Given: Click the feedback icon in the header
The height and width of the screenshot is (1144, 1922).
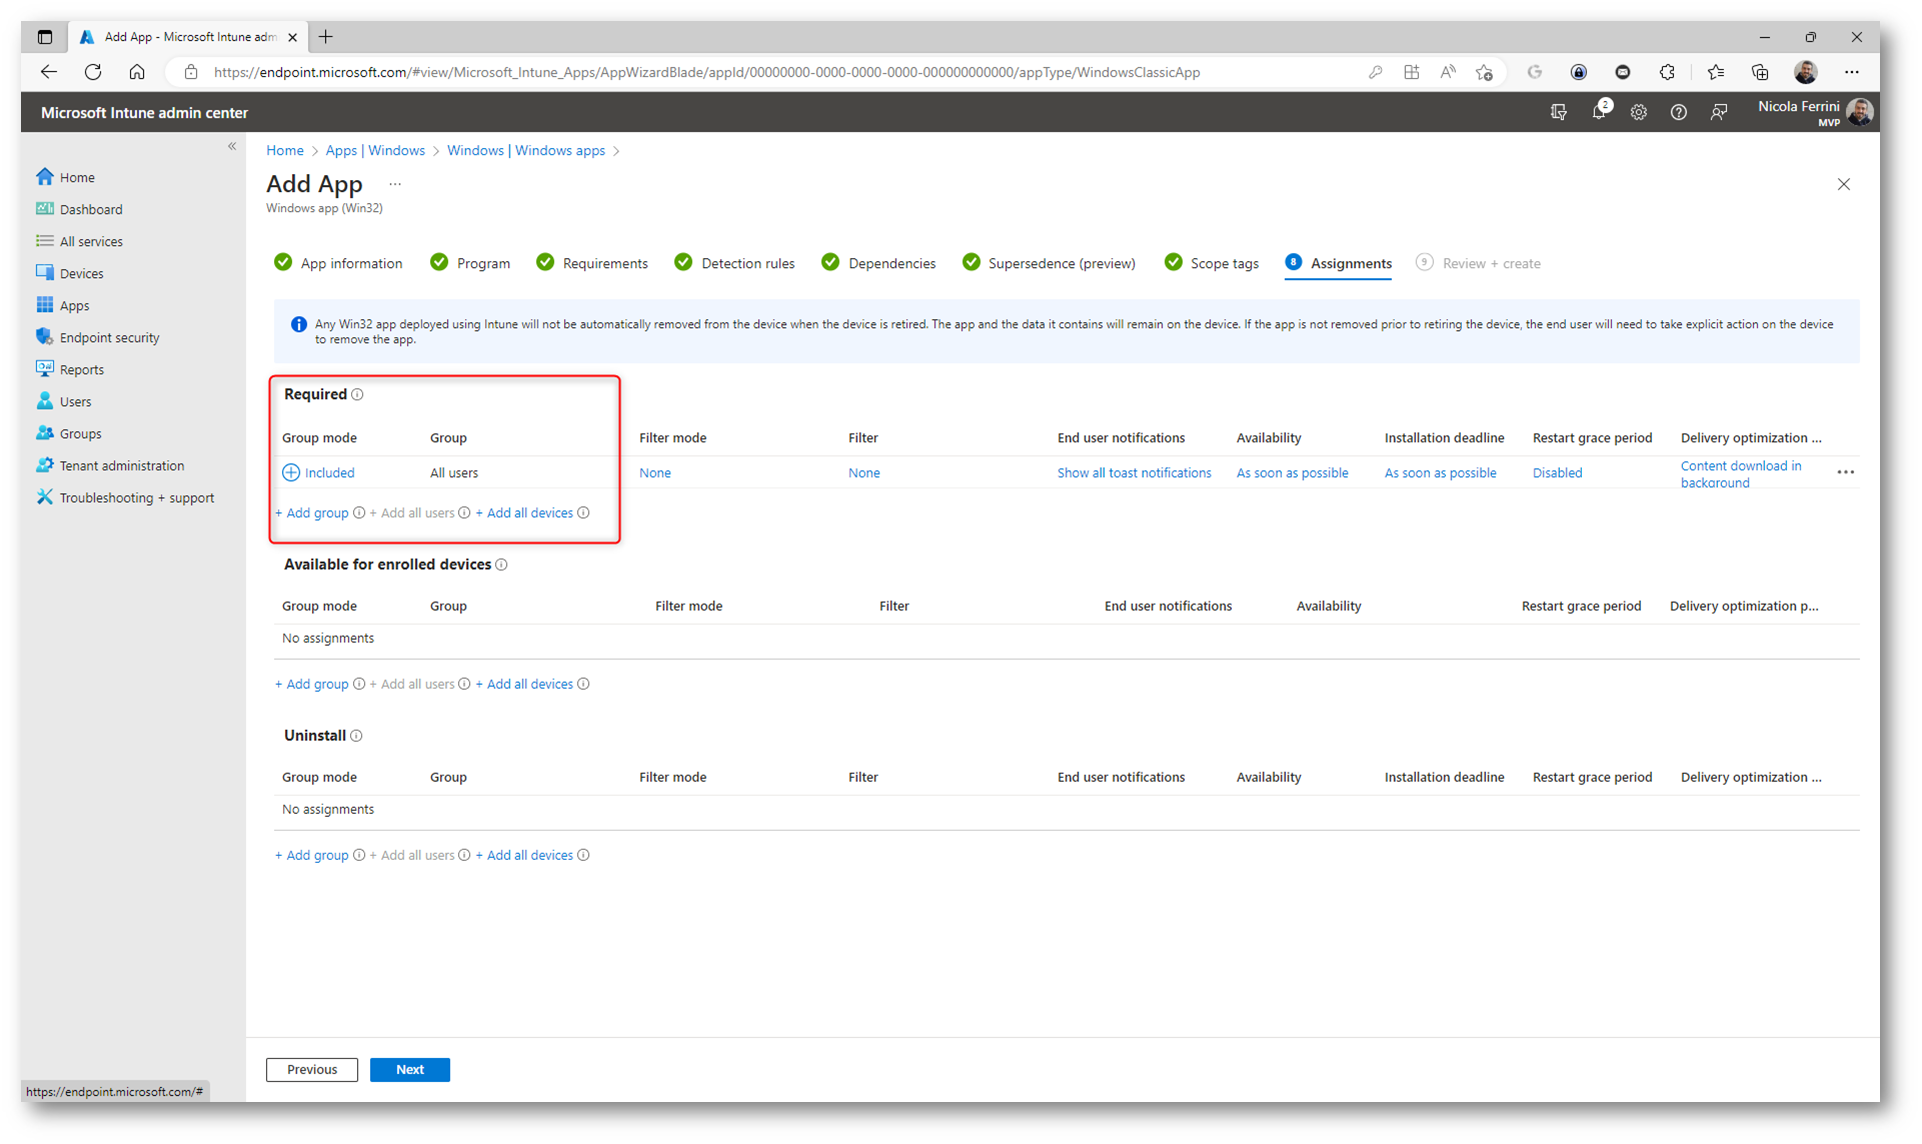Looking at the screenshot, I should (1718, 113).
